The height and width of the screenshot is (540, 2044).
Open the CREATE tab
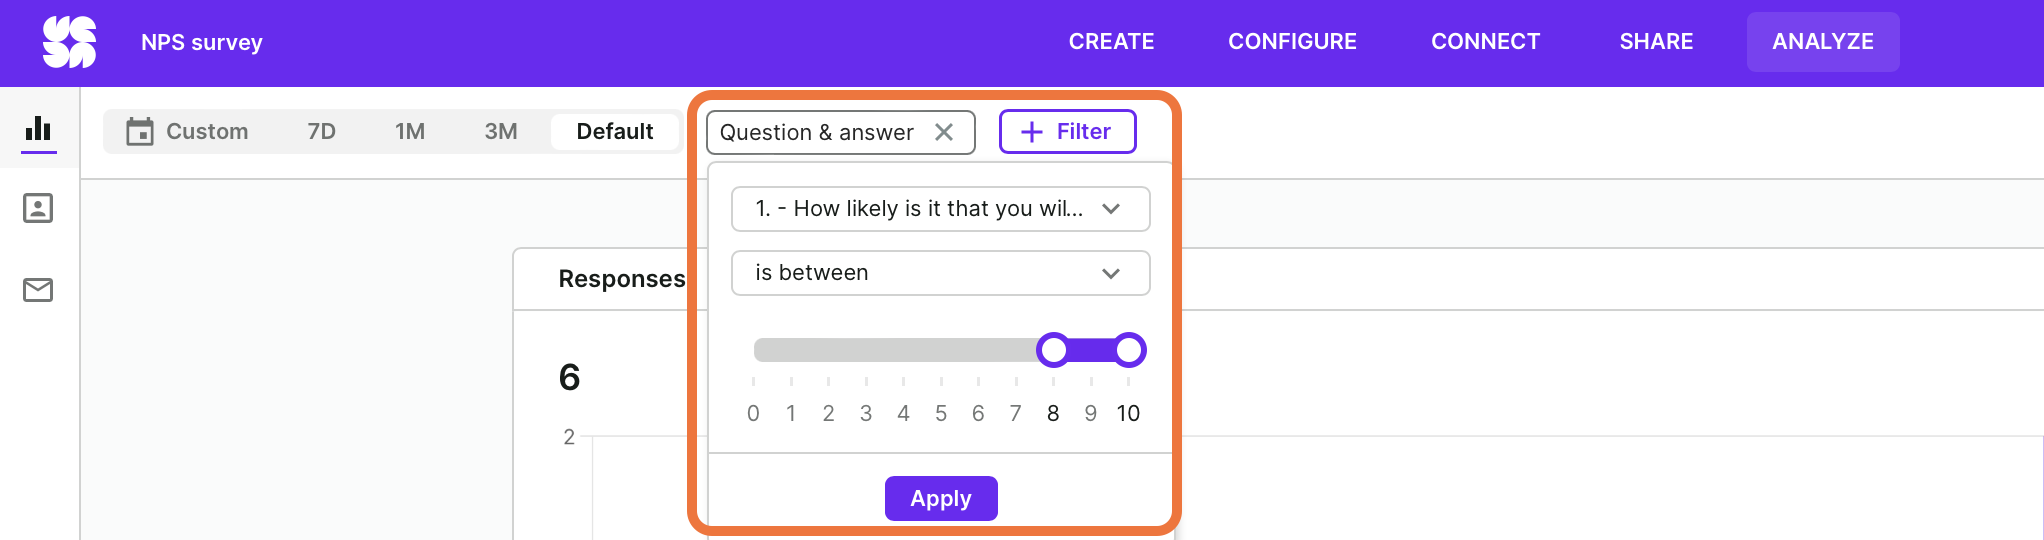point(1111,42)
